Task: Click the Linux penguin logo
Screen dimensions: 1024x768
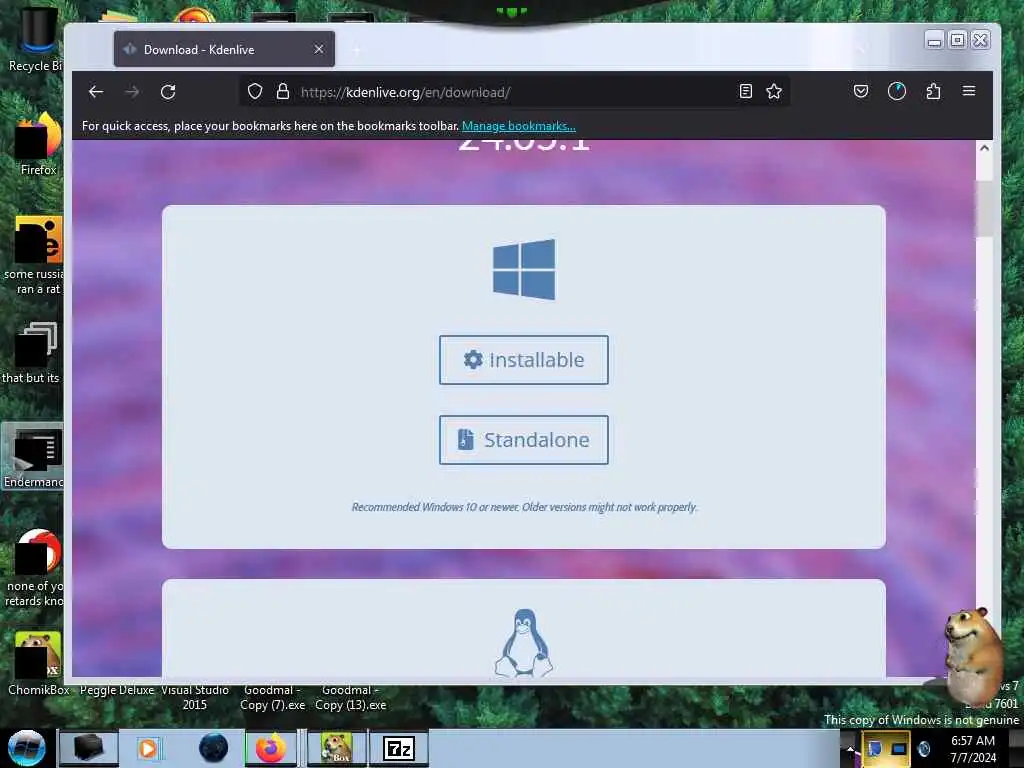Action: pyautogui.click(x=524, y=643)
